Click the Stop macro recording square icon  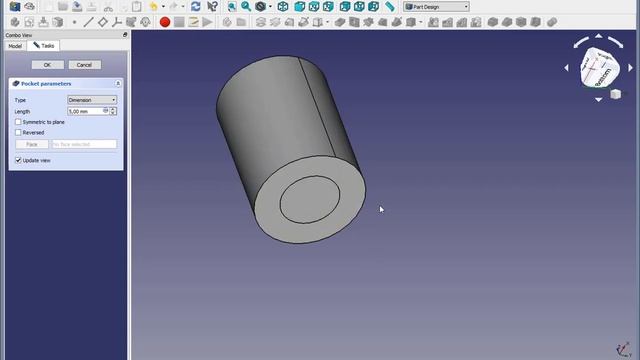pyautogui.click(x=179, y=22)
